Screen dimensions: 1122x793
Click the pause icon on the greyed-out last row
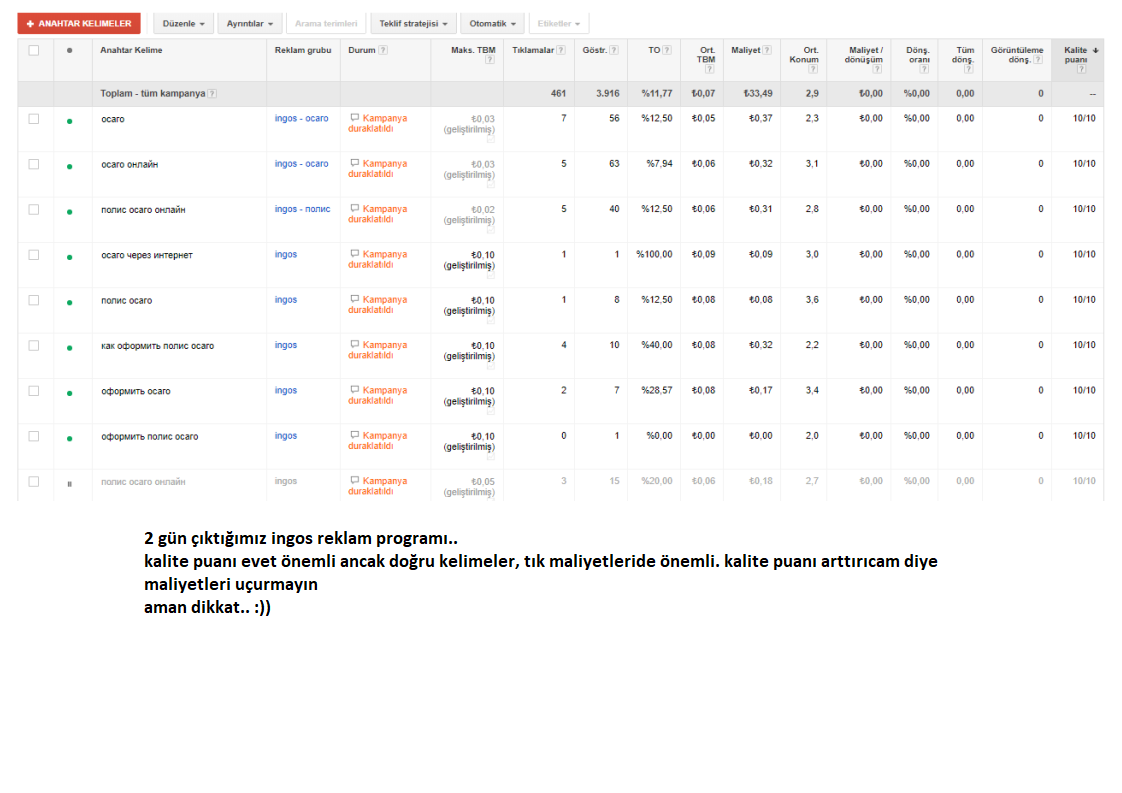coord(69,484)
